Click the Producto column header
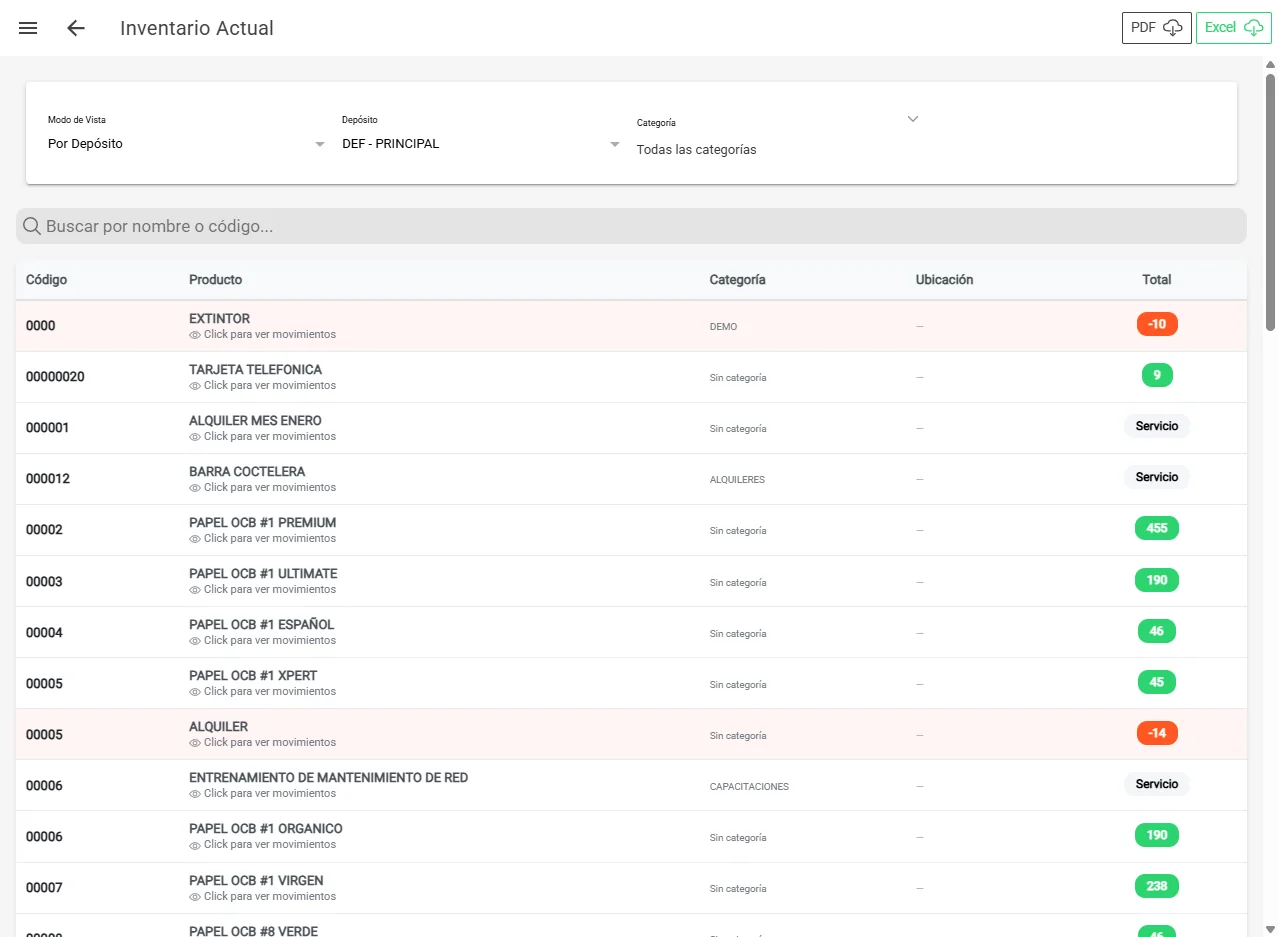 pos(216,280)
